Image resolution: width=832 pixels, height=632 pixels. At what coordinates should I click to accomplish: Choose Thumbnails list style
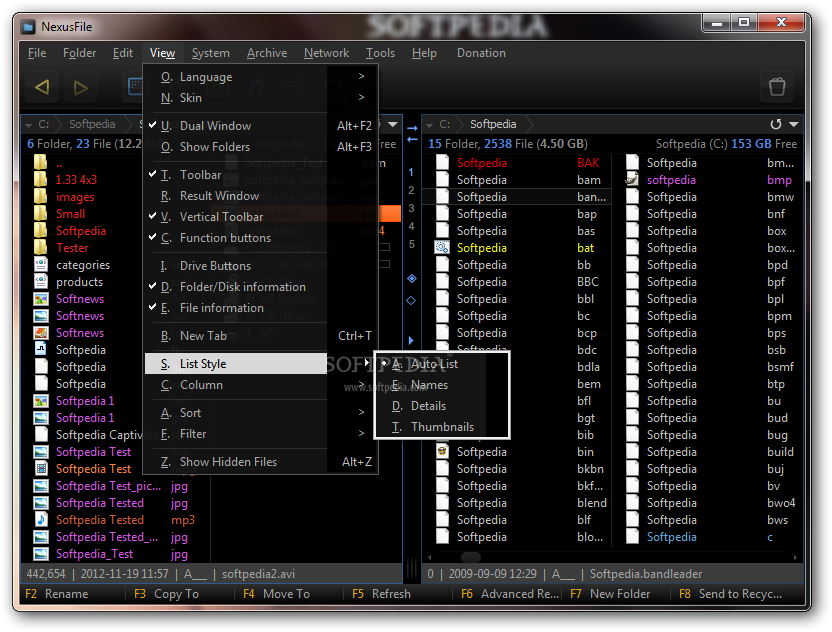(442, 427)
